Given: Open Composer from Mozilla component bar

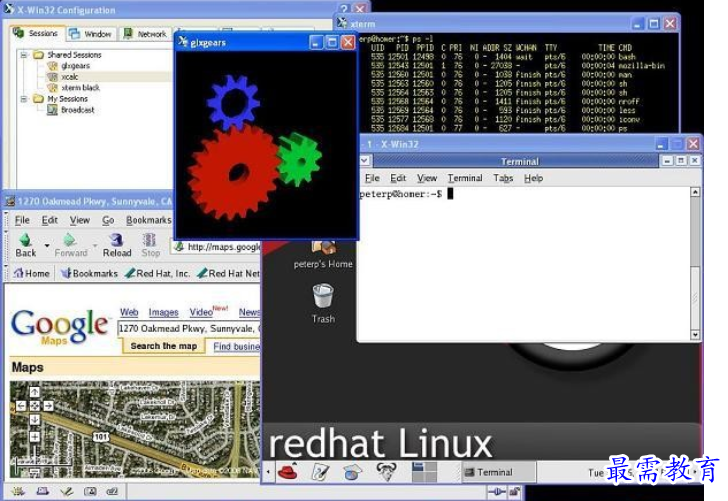Looking at the screenshot, I should [67, 491].
